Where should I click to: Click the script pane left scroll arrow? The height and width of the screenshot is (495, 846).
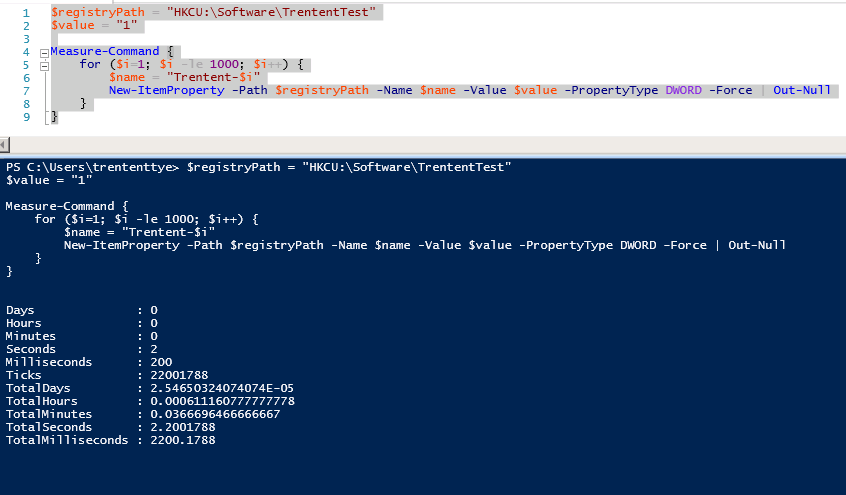point(5,144)
